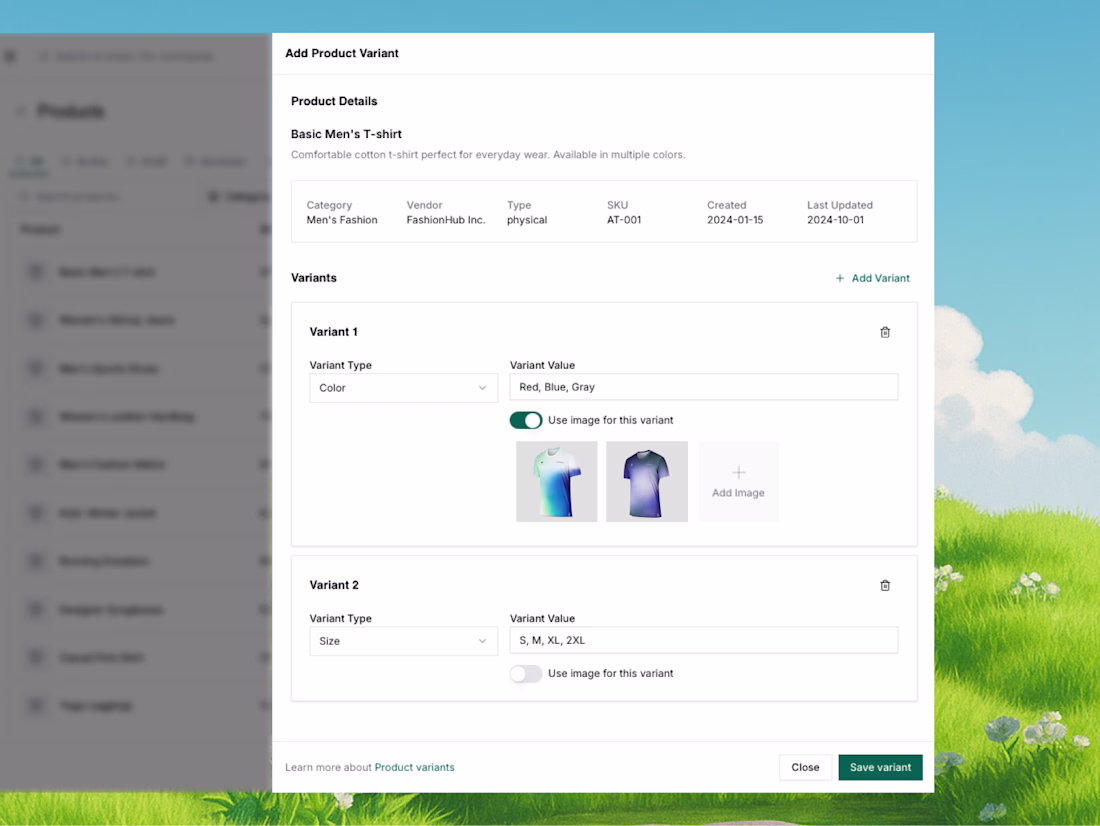Click the physical type value
The height and width of the screenshot is (826, 1100).
[527, 220]
